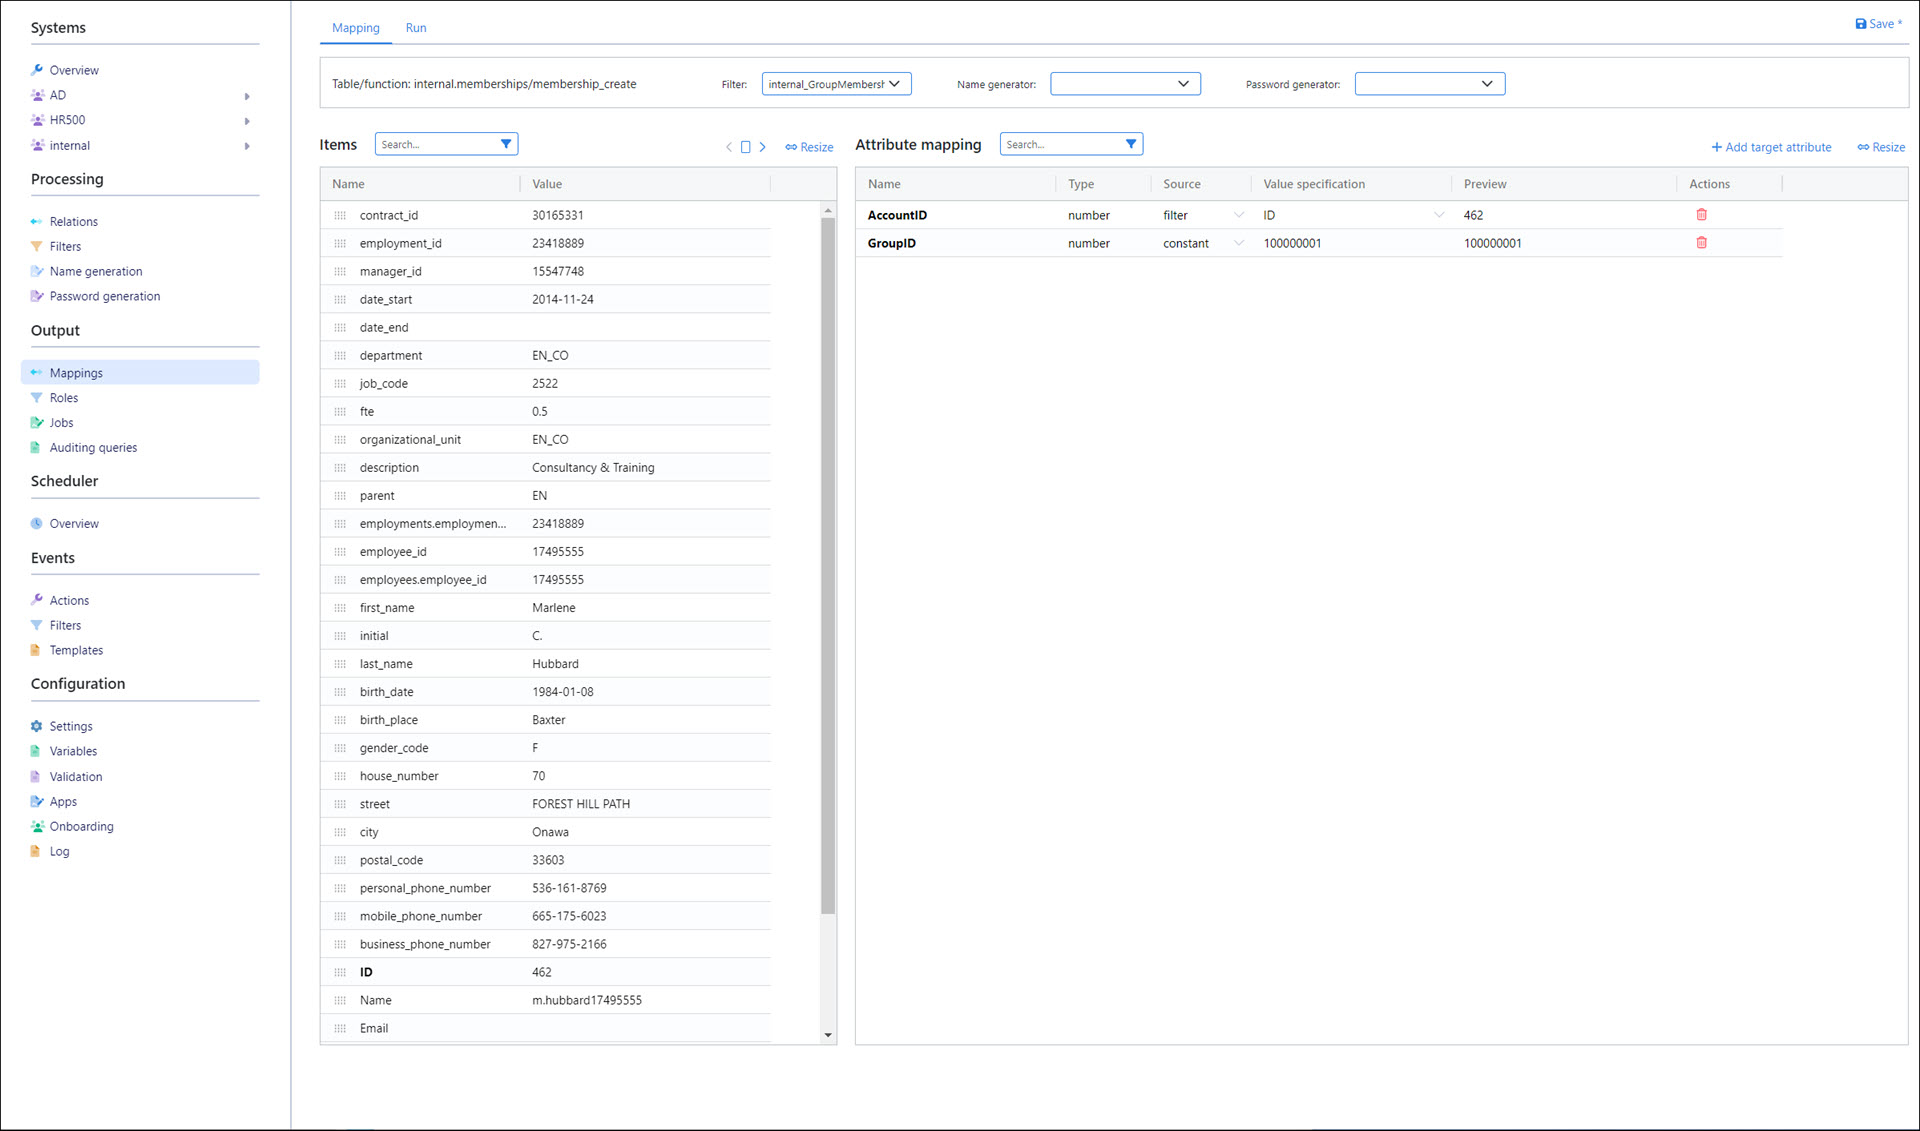Go to next item with right arrow
Viewport: 1920px width, 1131px height.
[763, 147]
